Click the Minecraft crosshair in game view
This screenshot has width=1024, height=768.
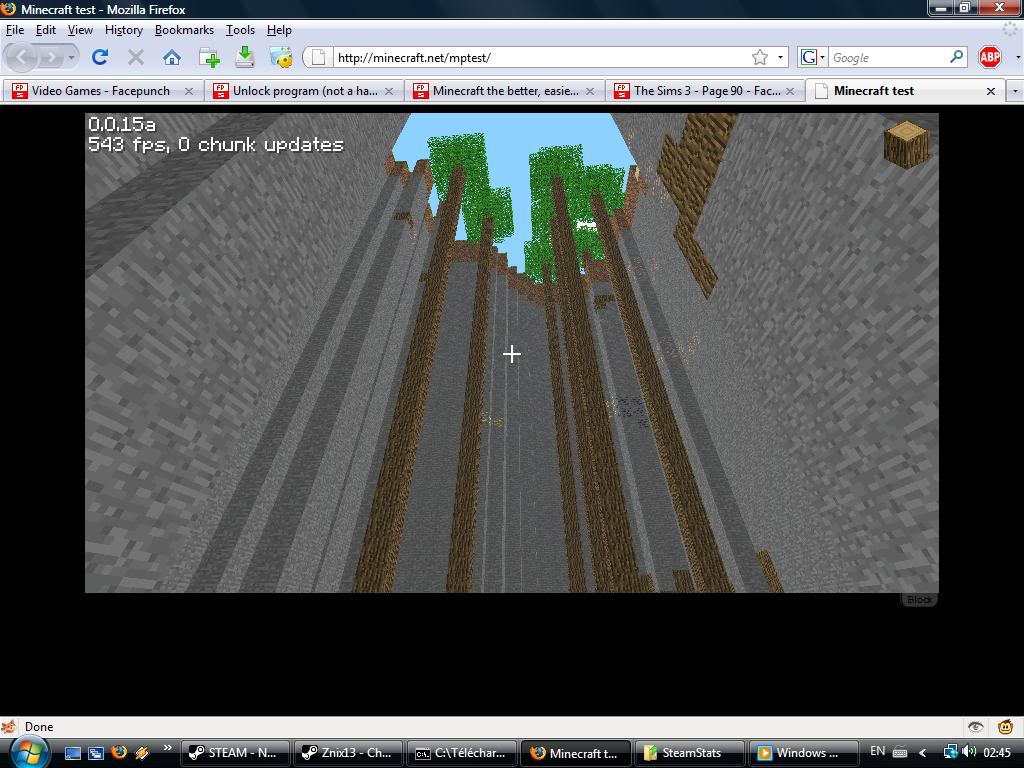coord(512,355)
